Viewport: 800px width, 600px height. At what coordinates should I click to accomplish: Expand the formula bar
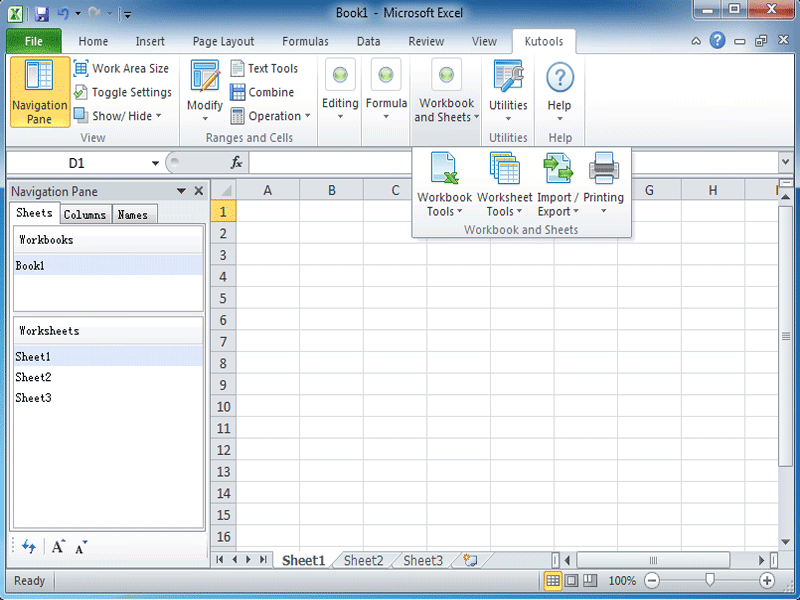[785, 163]
